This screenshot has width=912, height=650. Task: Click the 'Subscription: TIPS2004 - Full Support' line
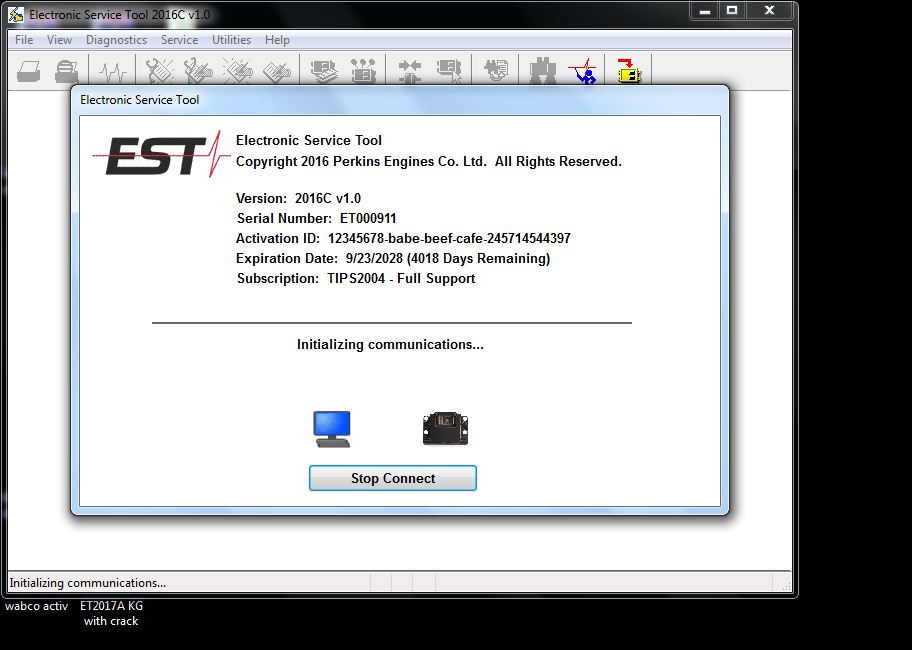tap(356, 278)
